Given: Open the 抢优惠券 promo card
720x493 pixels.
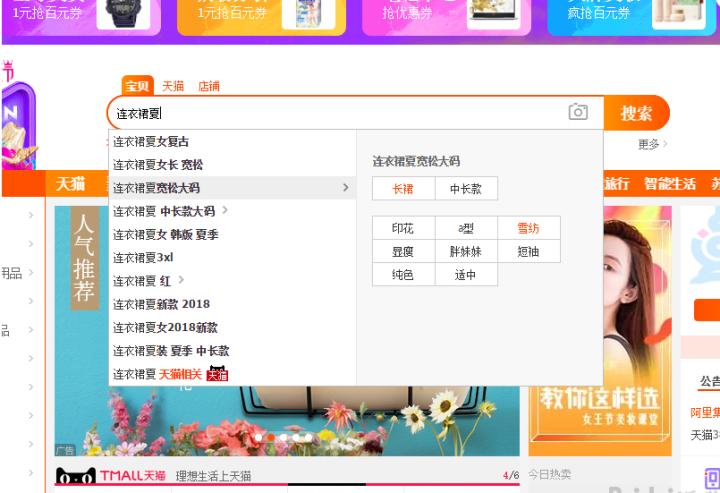Looking at the screenshot, I should pos(446,16).
